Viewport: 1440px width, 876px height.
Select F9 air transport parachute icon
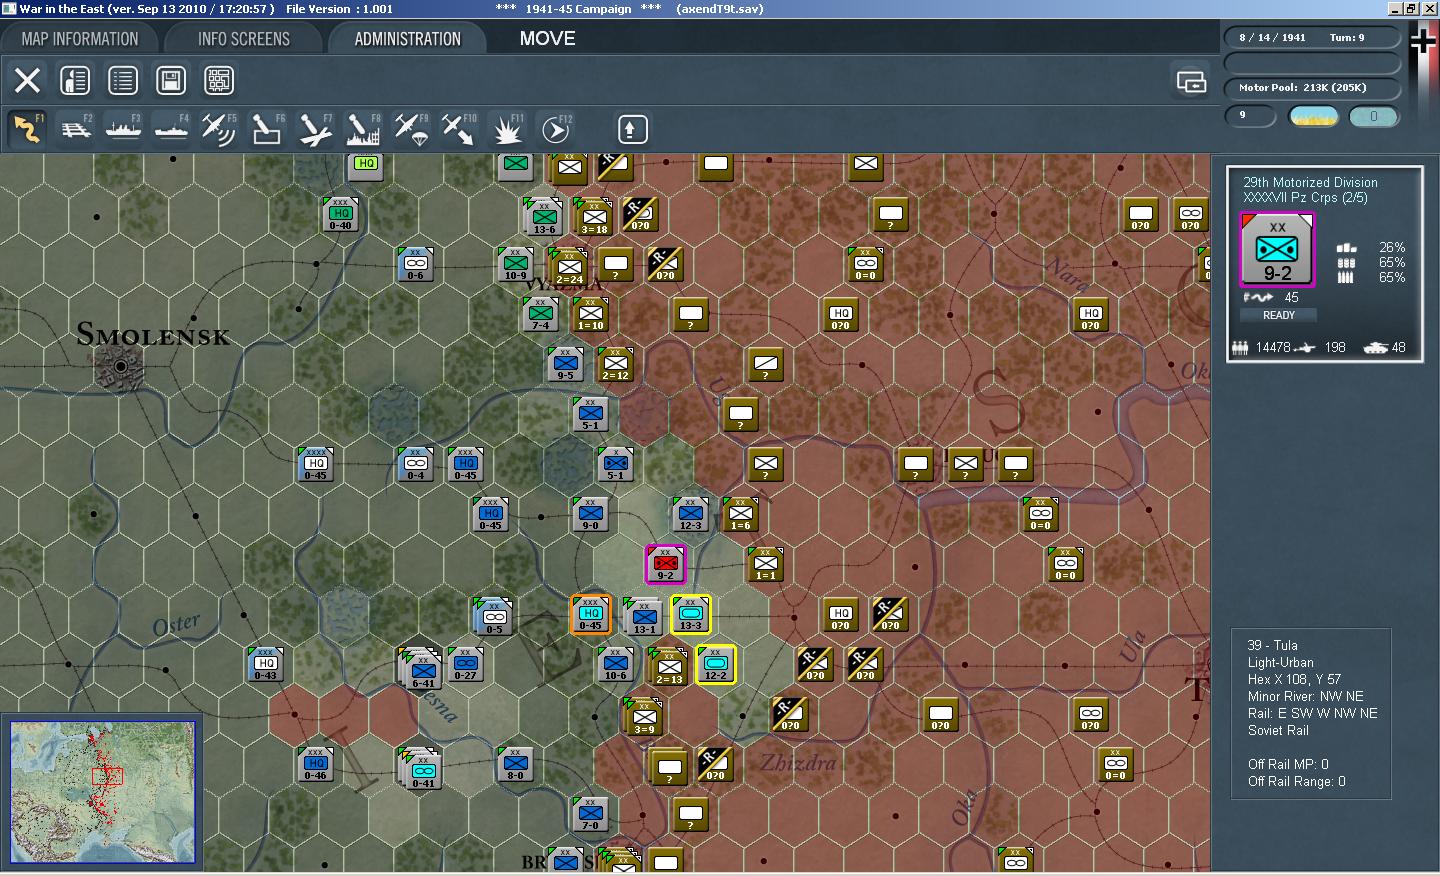pyautogui.click(x=411, y=129)
